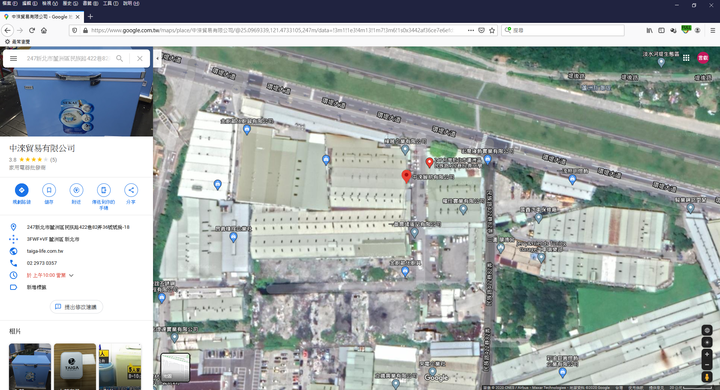Image resolution: width=720 pixels, height=390 pixels.
Task: Click the site identity shield icon
Action: tap(74, 30)
